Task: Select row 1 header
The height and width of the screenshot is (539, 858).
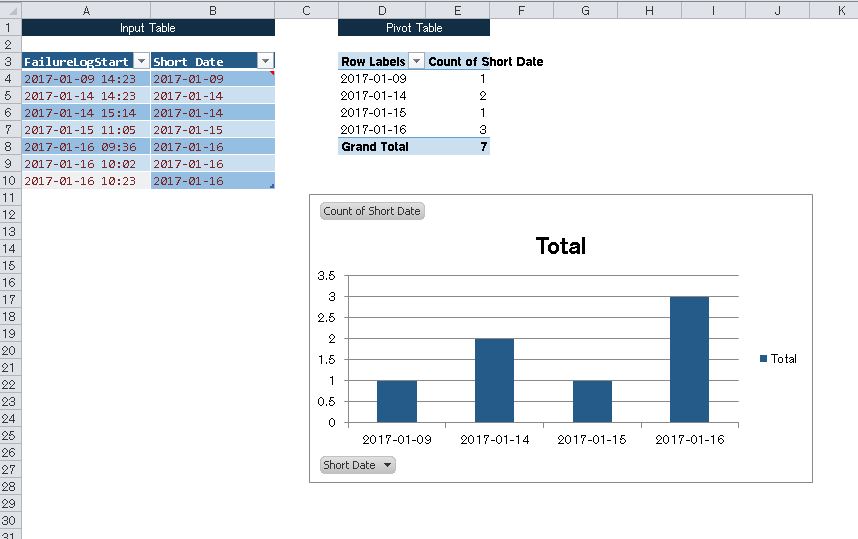Action: click(x=10, y=28)
